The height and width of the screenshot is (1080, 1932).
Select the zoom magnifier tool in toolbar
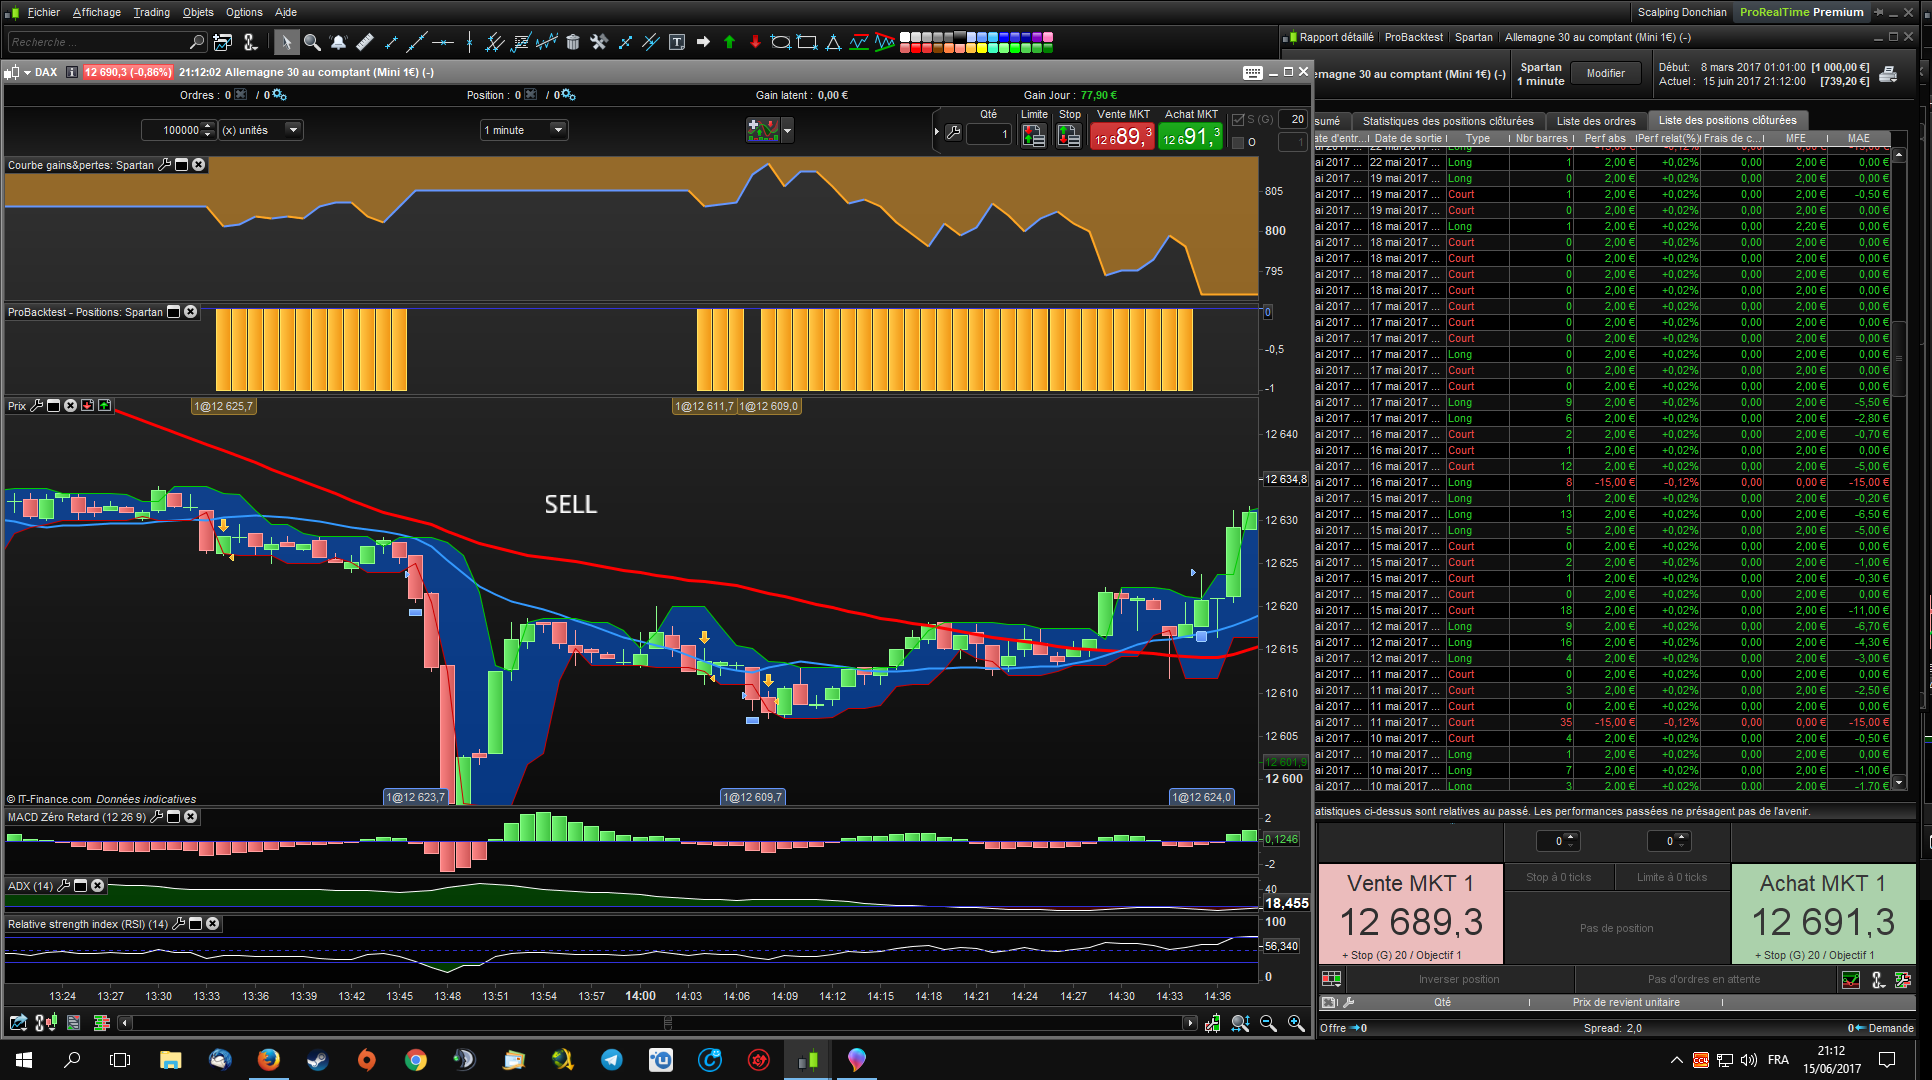[312, 42]
